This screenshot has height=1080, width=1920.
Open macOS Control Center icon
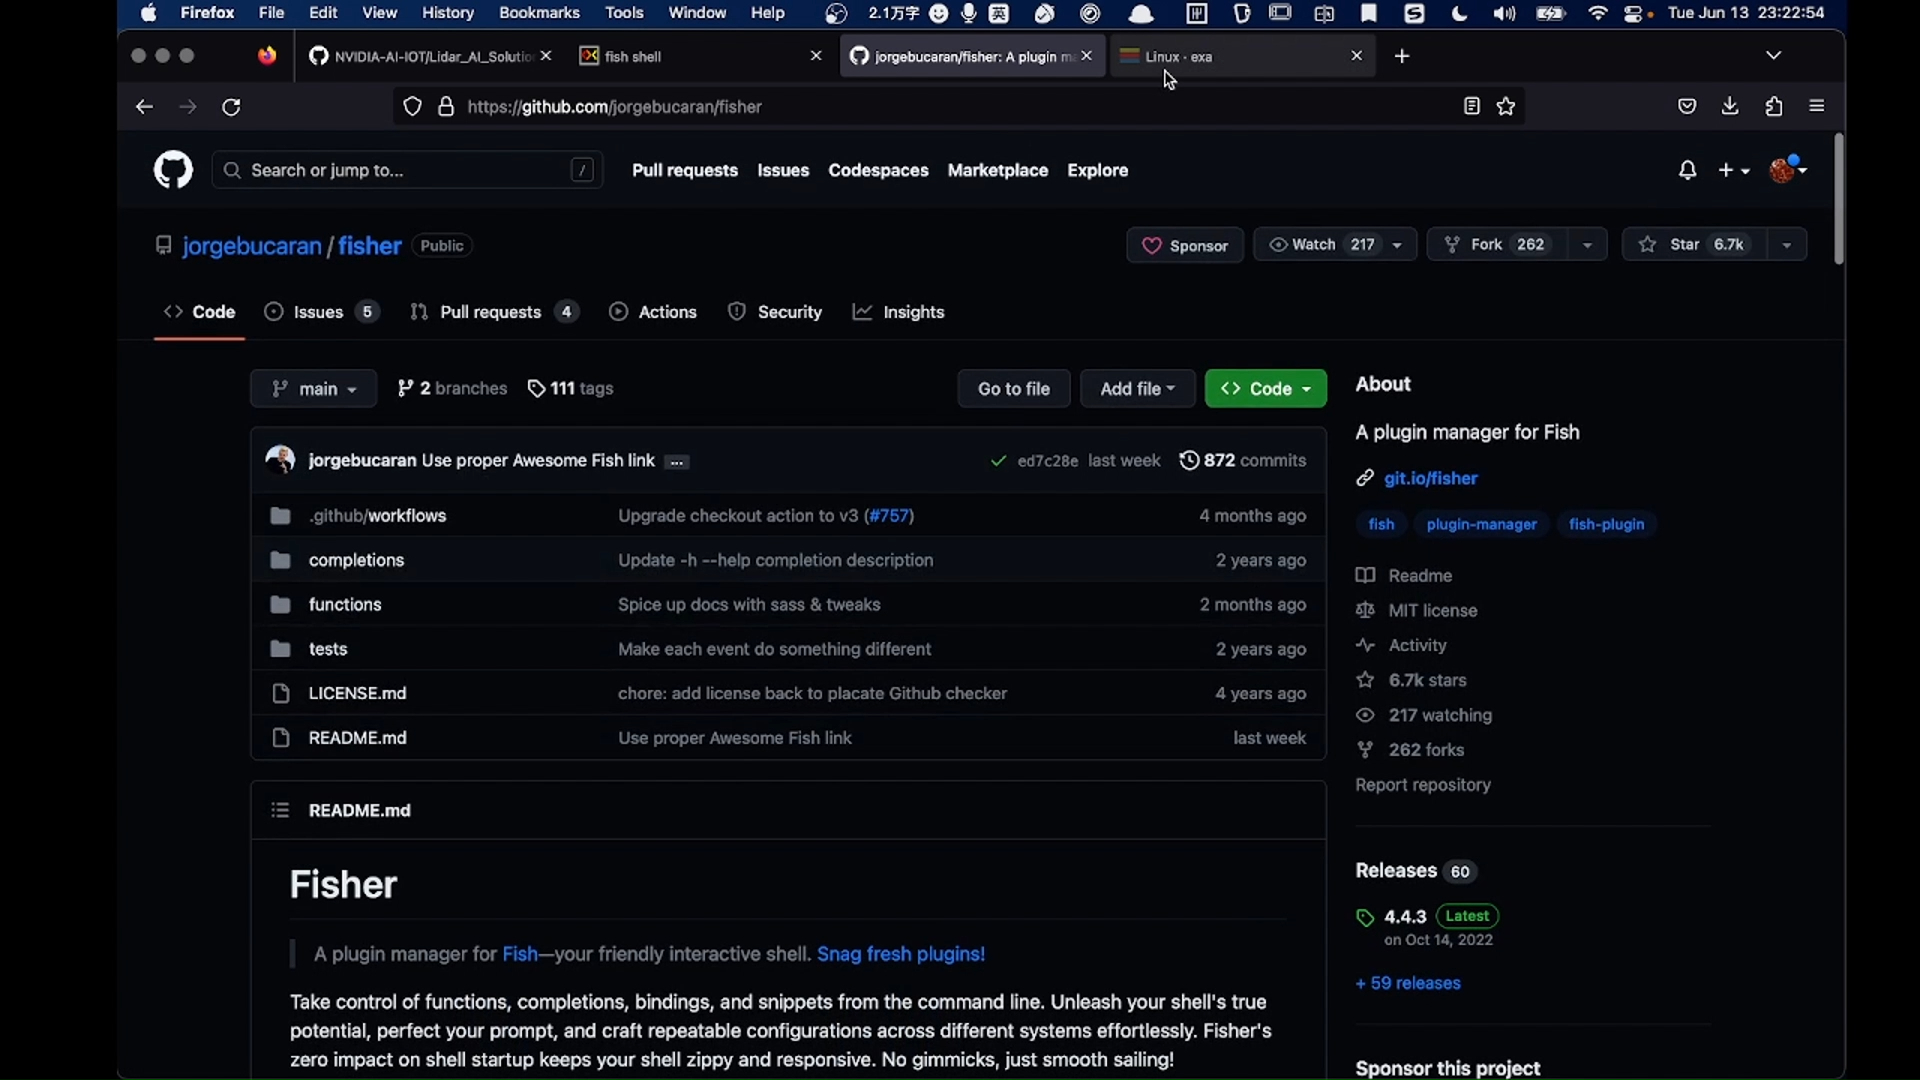[1635, 13]
